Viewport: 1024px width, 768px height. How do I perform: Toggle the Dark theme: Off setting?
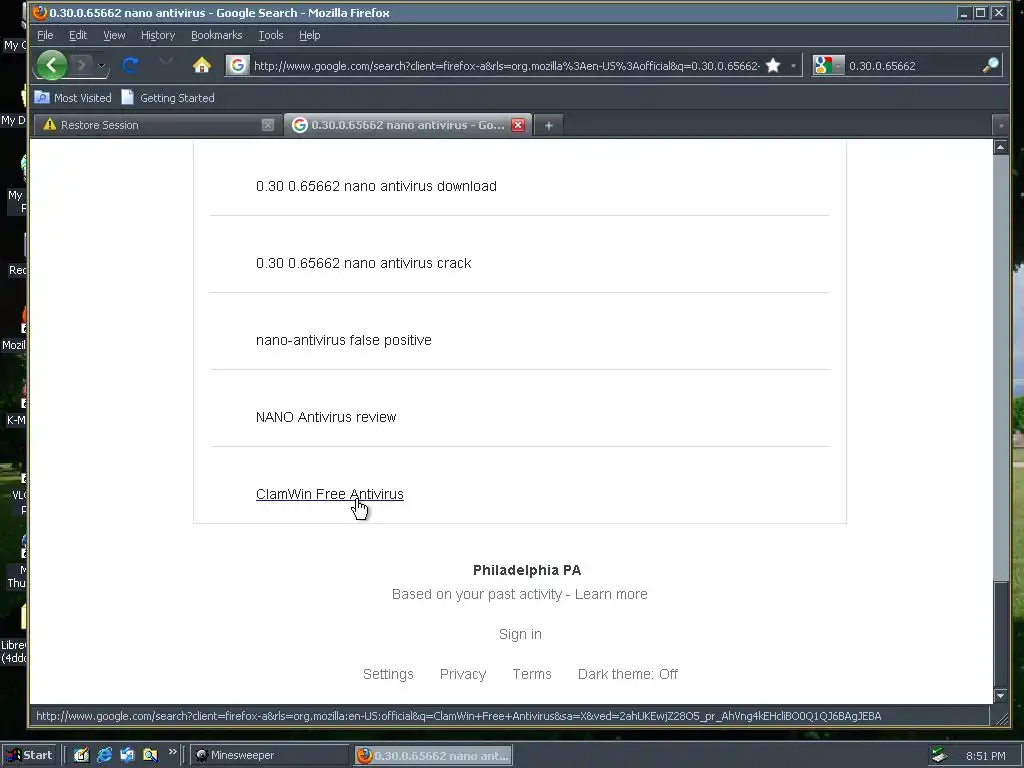coord(628,674)
